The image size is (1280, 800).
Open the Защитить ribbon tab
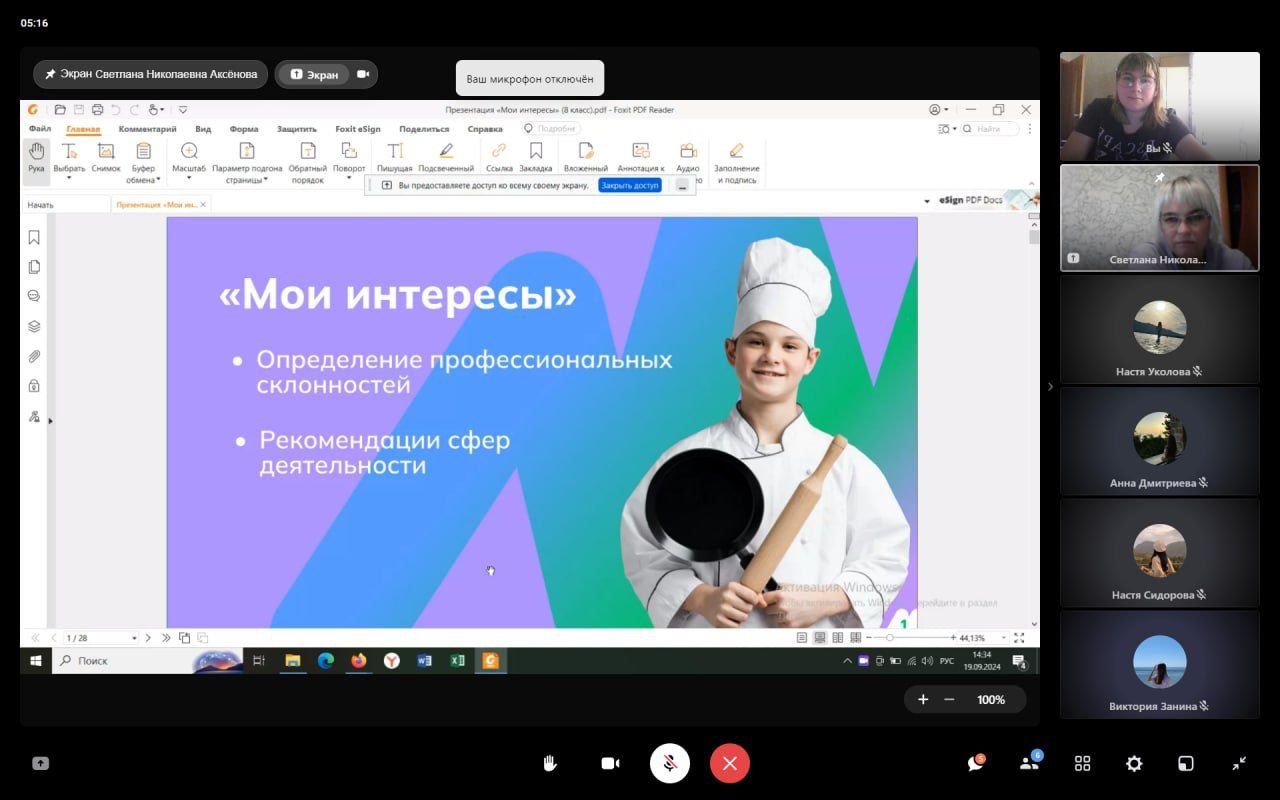pyautogui.click(x=297, y=129)
